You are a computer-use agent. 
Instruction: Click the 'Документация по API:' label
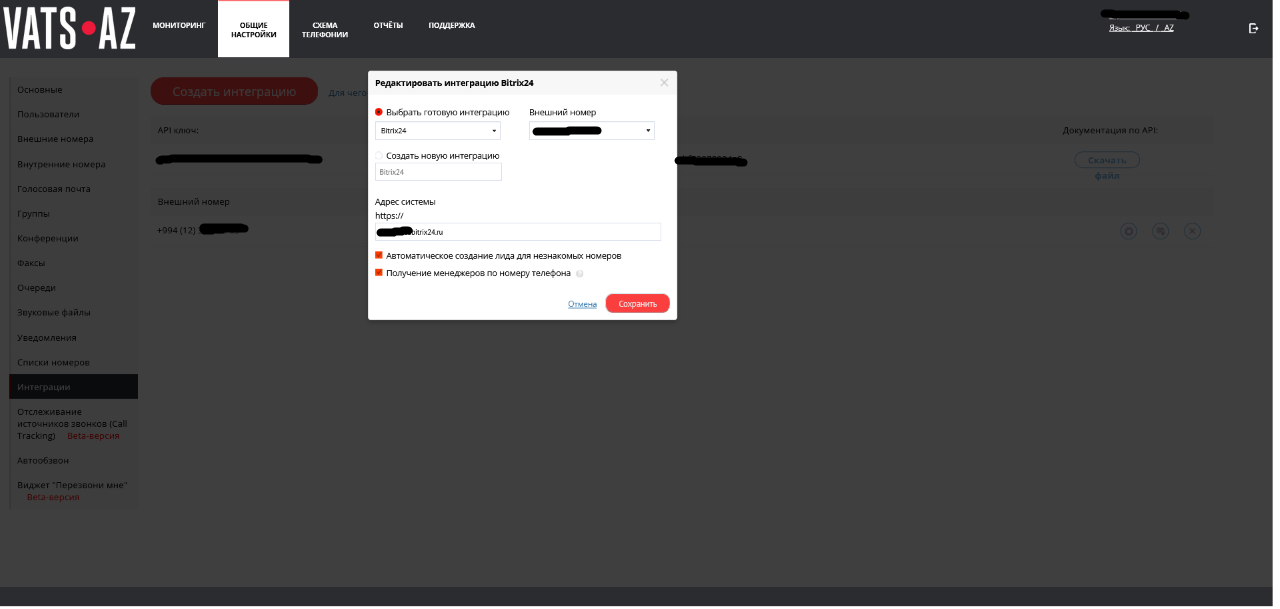point(1110,130)
